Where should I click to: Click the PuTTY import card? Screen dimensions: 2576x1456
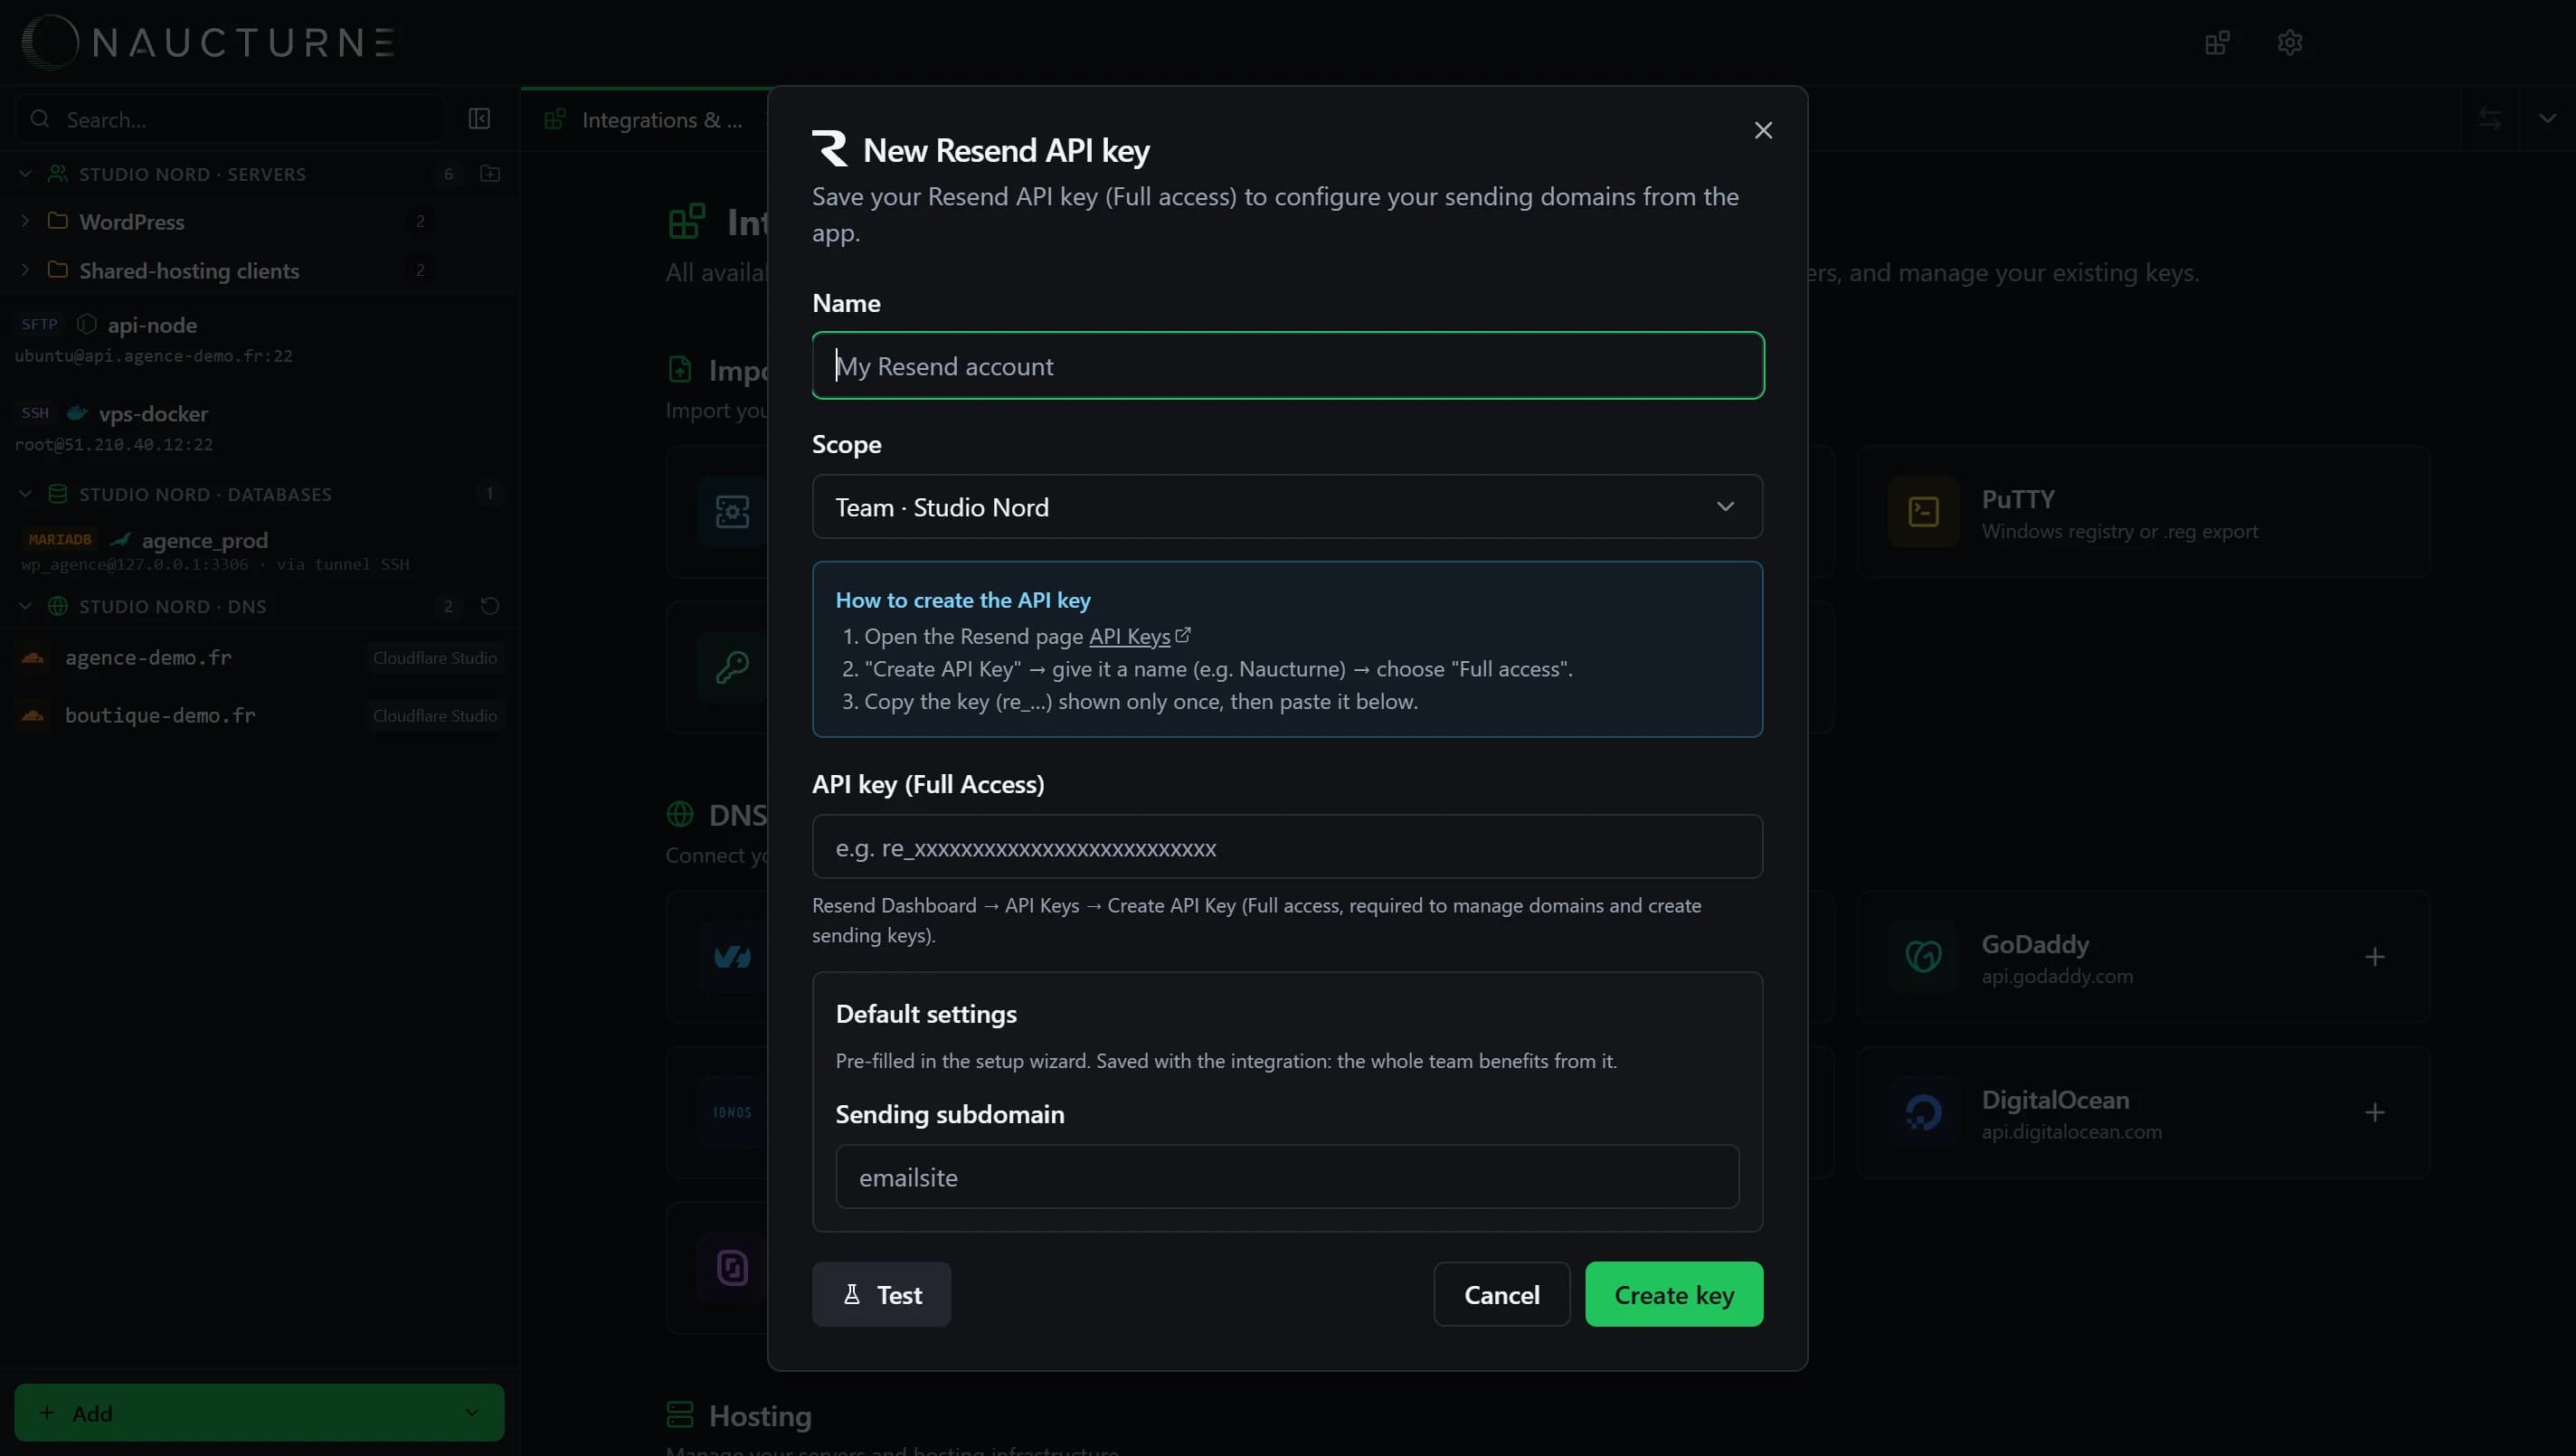[2143, 512]
